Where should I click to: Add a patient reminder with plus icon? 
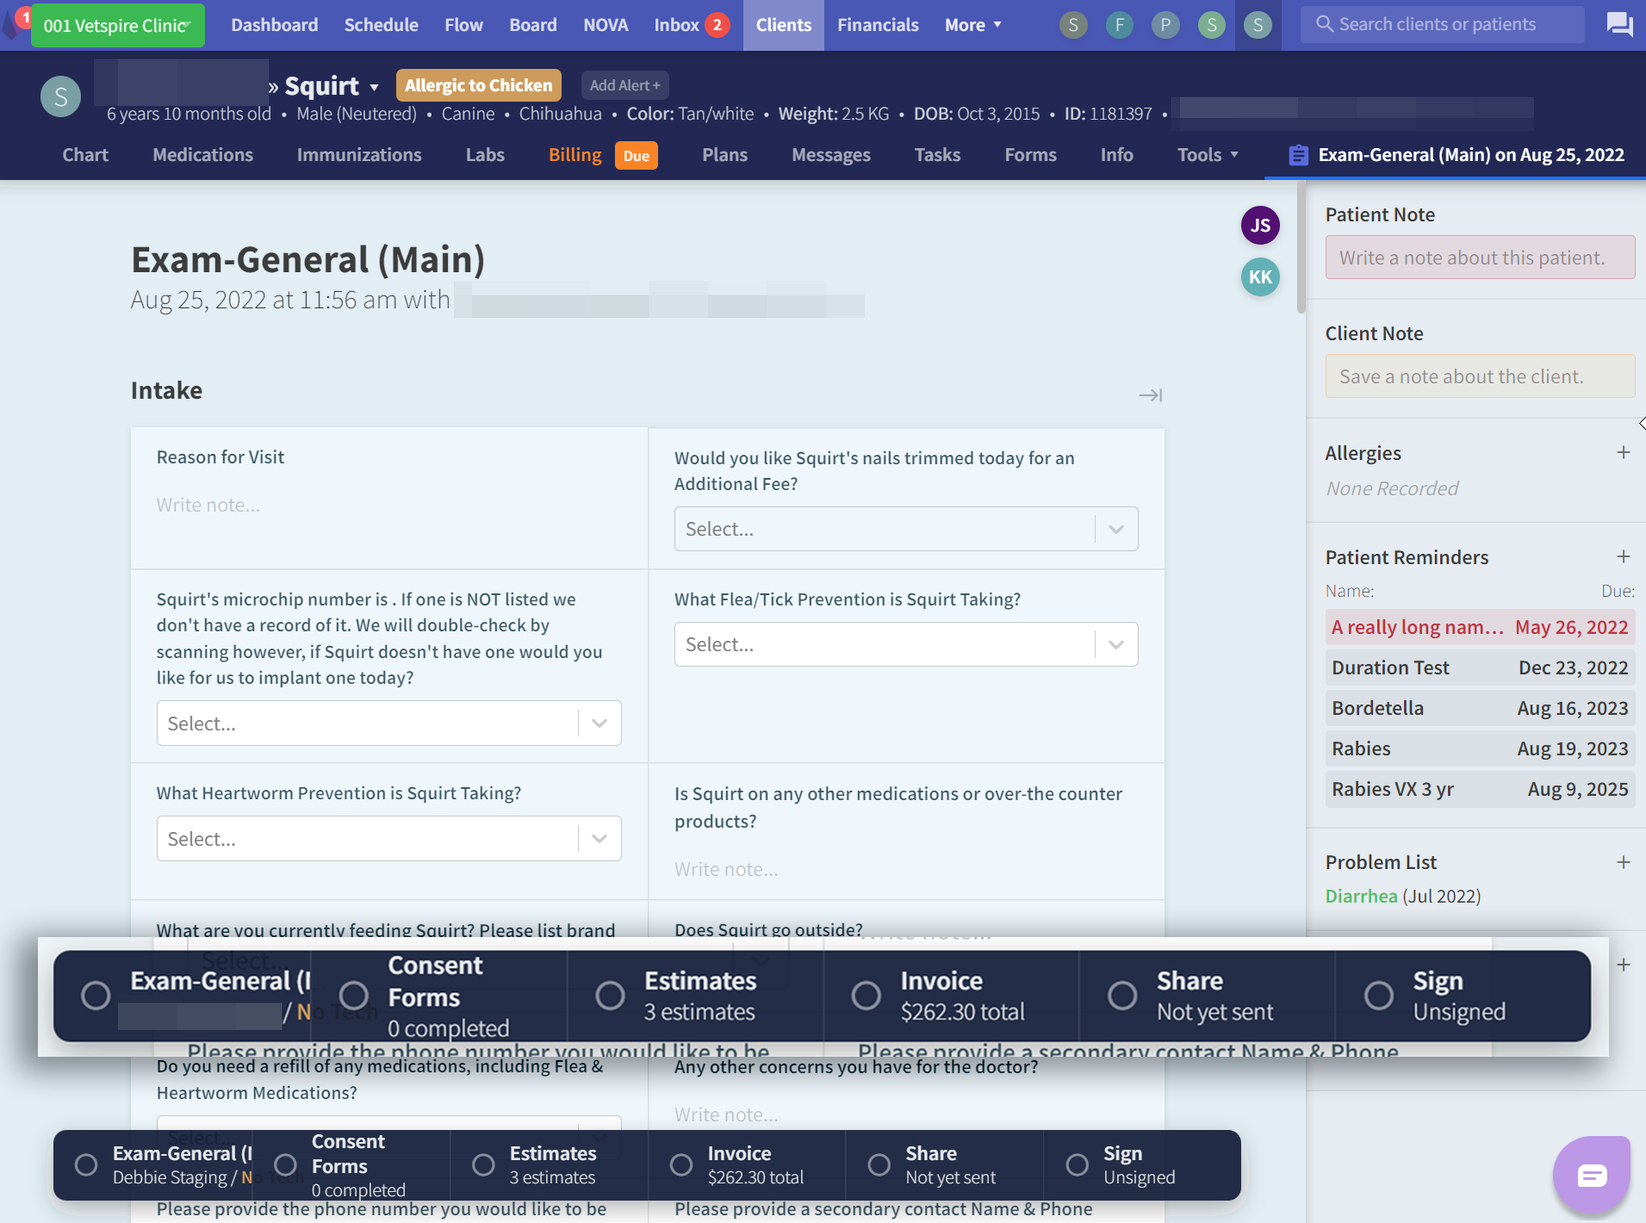coord(1622,557)
